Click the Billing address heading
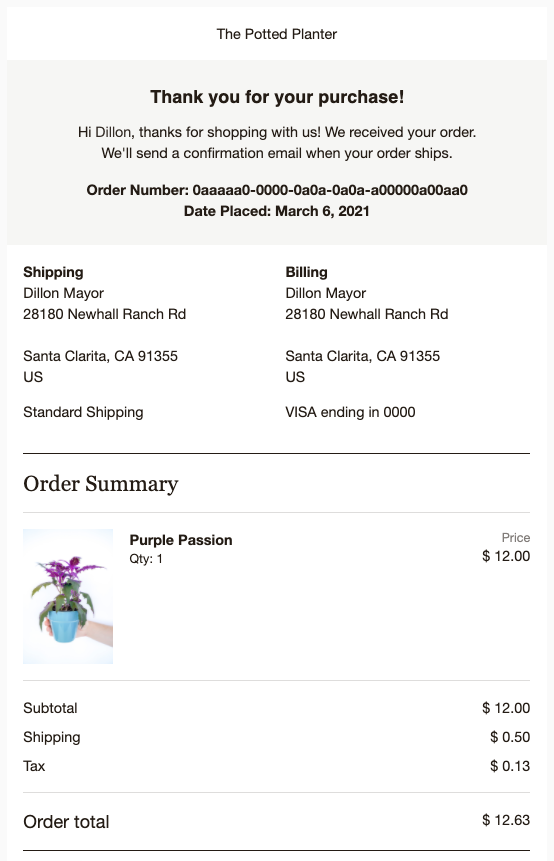 [306, 272]
